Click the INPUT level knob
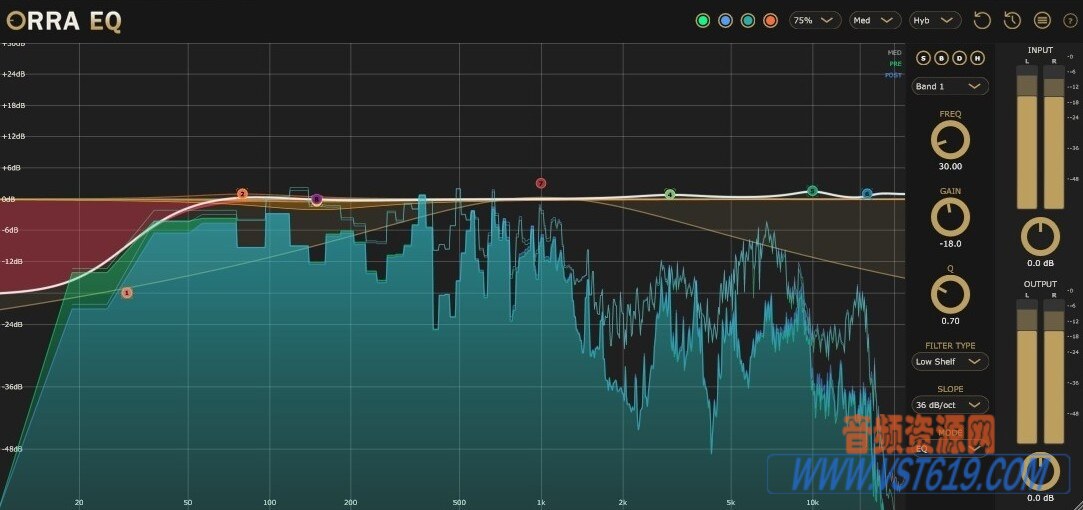This screenshot has height=510, width=1083. coord(1040,237)
